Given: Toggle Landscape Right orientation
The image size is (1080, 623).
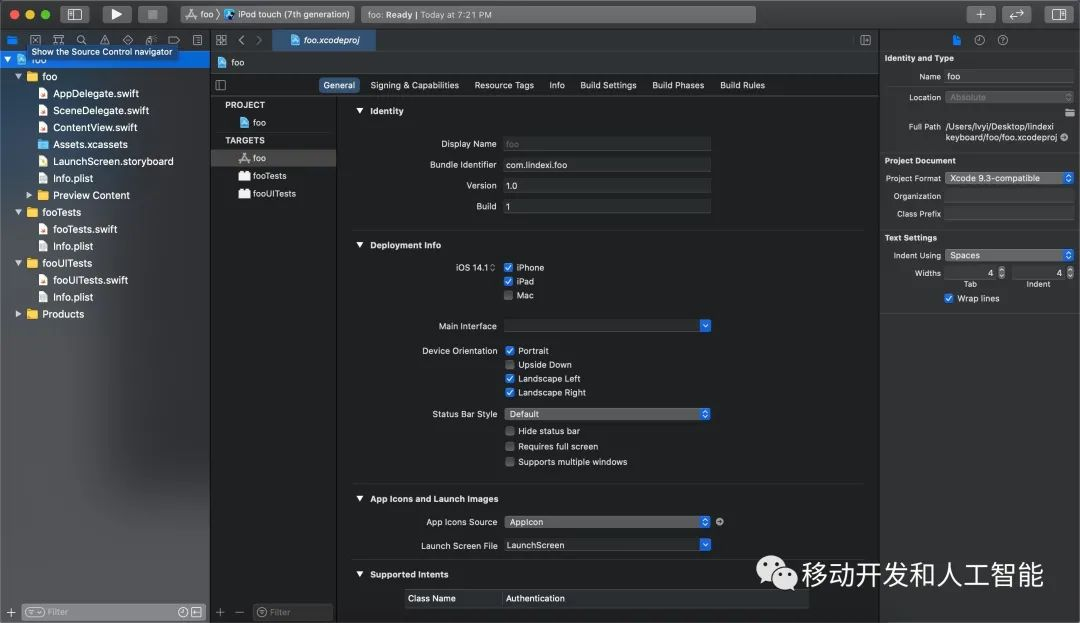Looking at the screenshot, I should (510, 392).
